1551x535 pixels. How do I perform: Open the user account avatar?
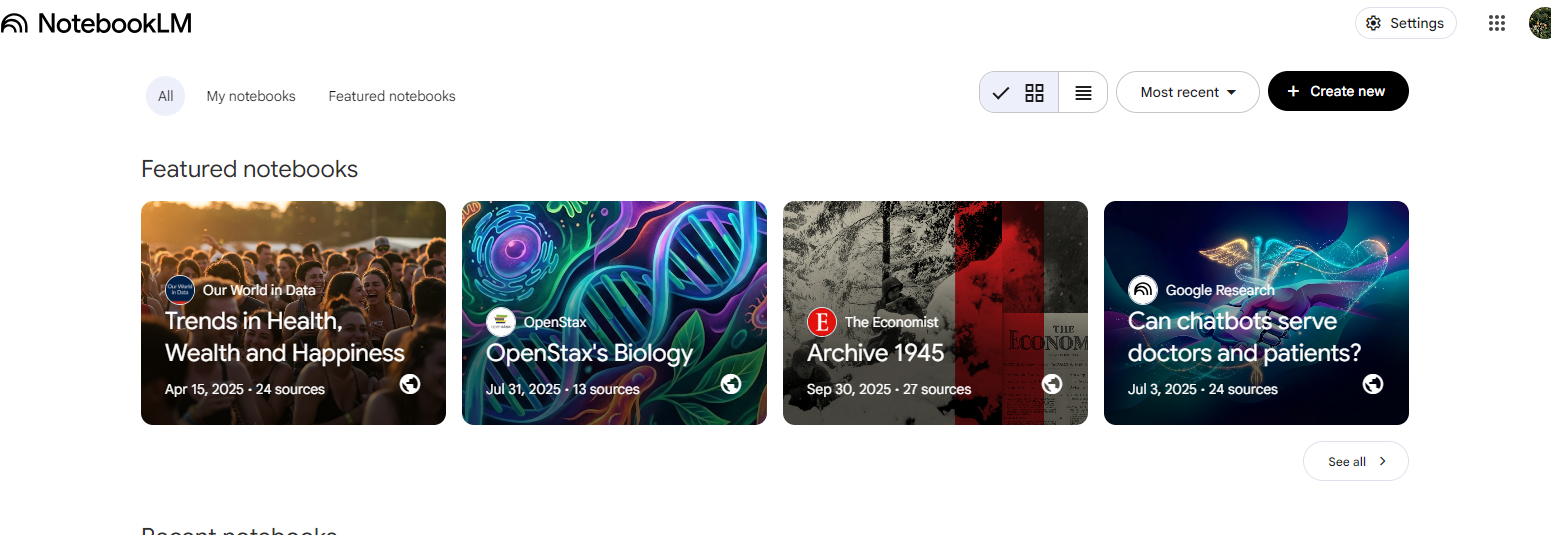tap(1541, 23)
